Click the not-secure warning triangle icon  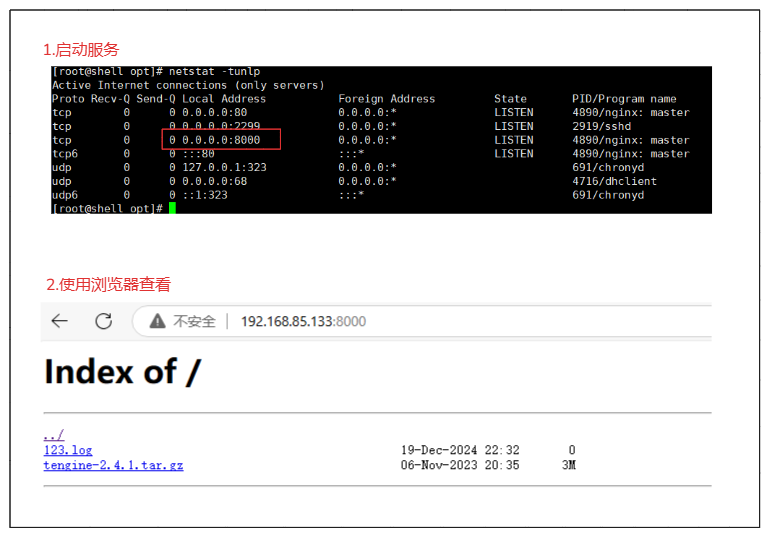(157, 321)
